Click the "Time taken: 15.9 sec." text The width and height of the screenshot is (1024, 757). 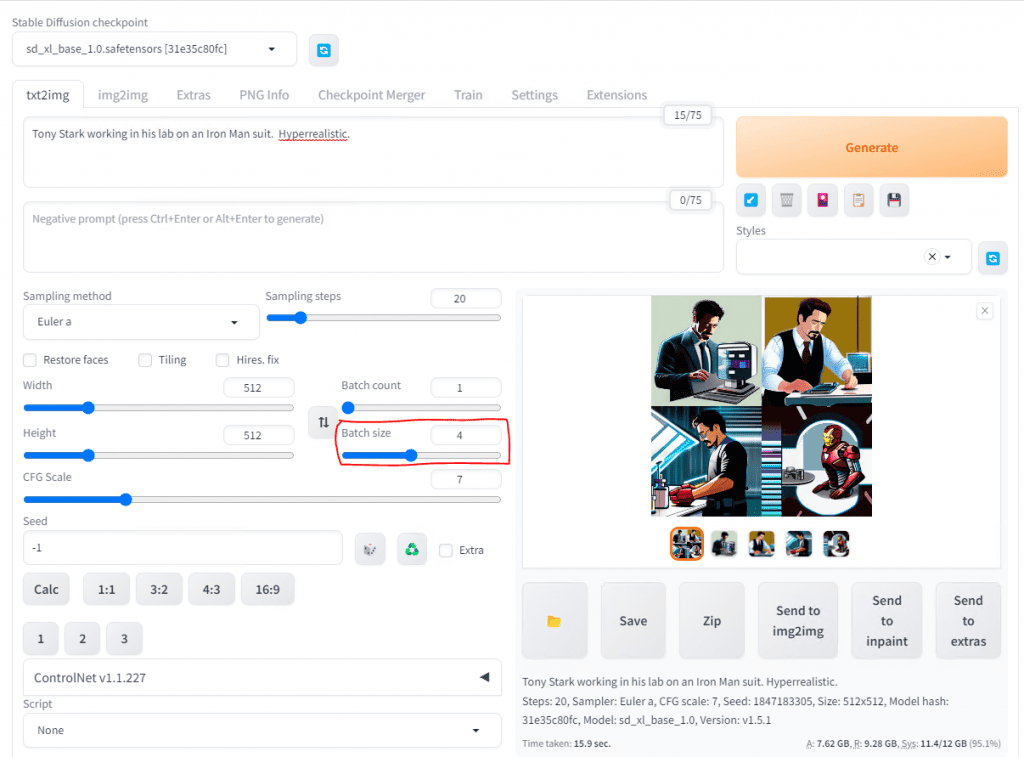pyautogui.click(x=566, y=743)
